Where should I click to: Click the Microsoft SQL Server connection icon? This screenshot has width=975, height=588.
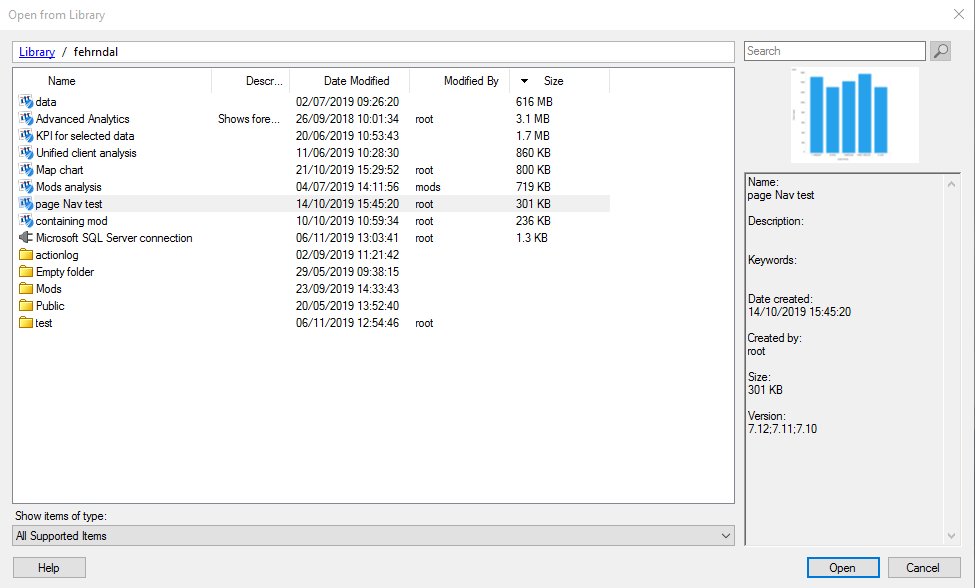point(26,238)
